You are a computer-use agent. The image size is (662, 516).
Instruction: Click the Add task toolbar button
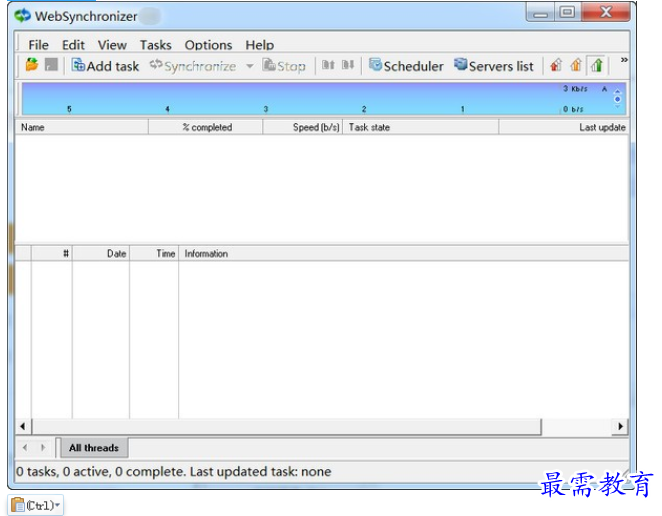[105, 66]
